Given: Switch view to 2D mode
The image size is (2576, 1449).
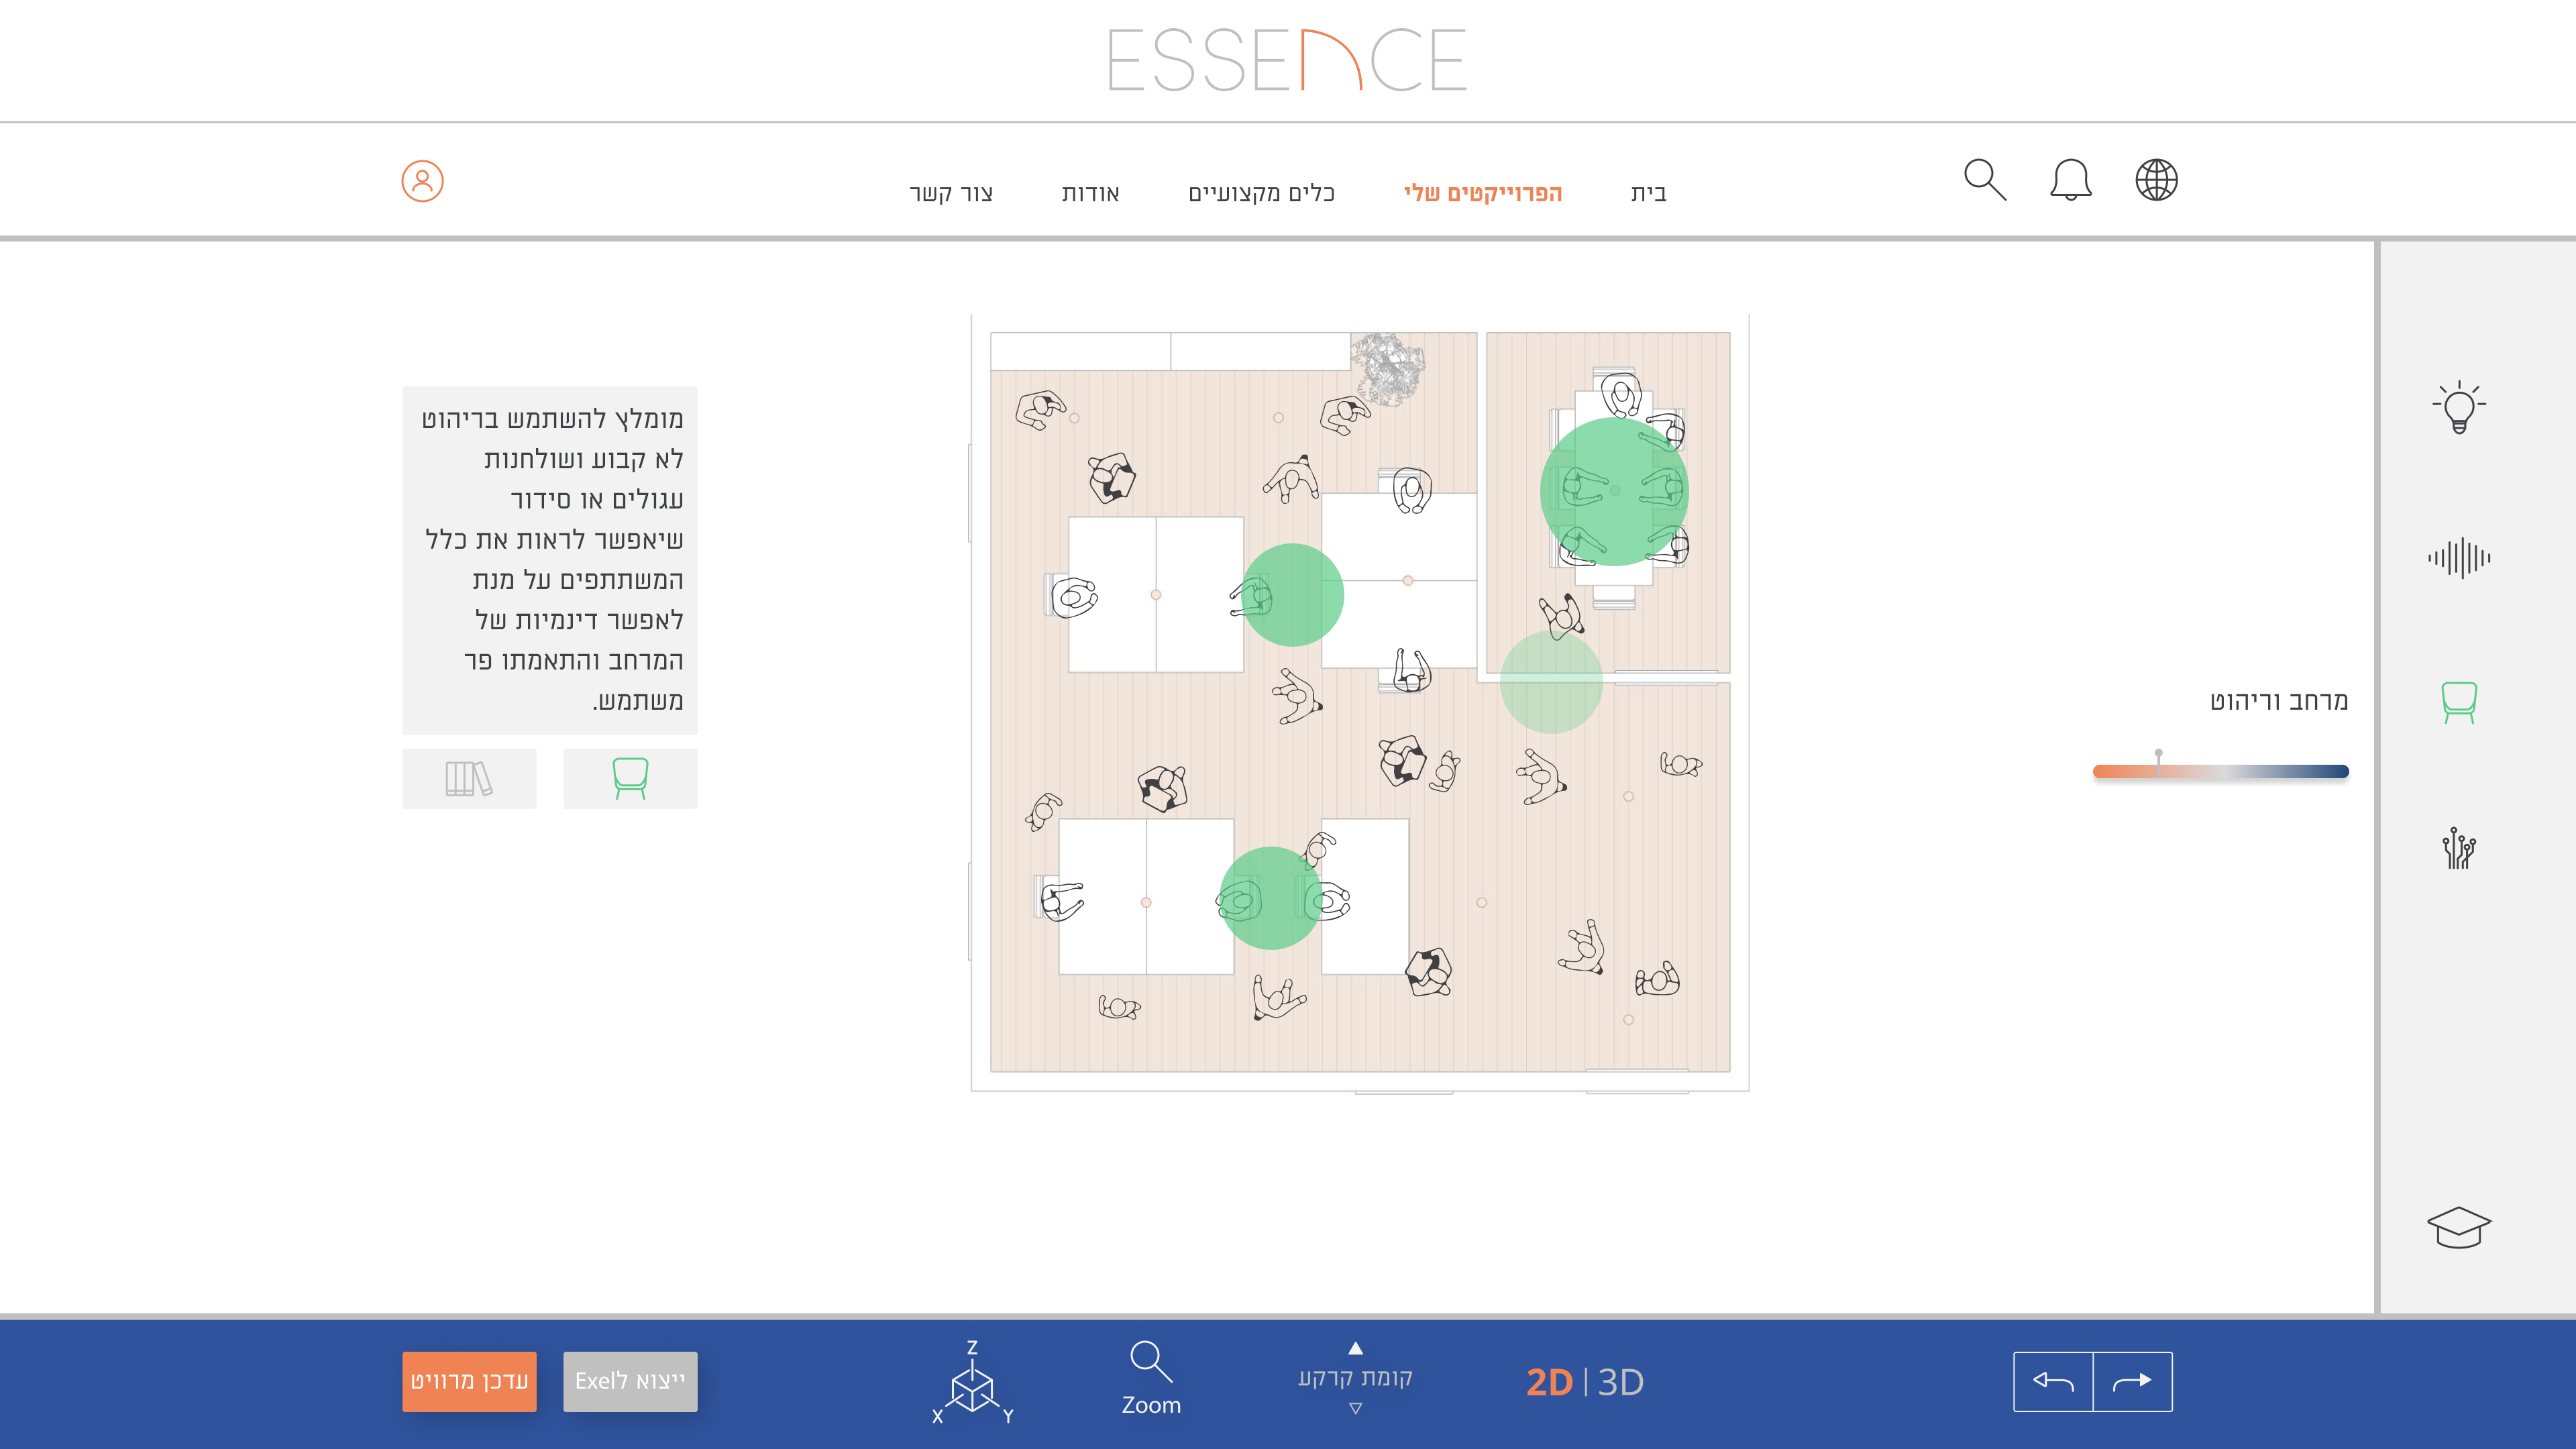Looking at the screenshot, I should click(1548, 1382).
